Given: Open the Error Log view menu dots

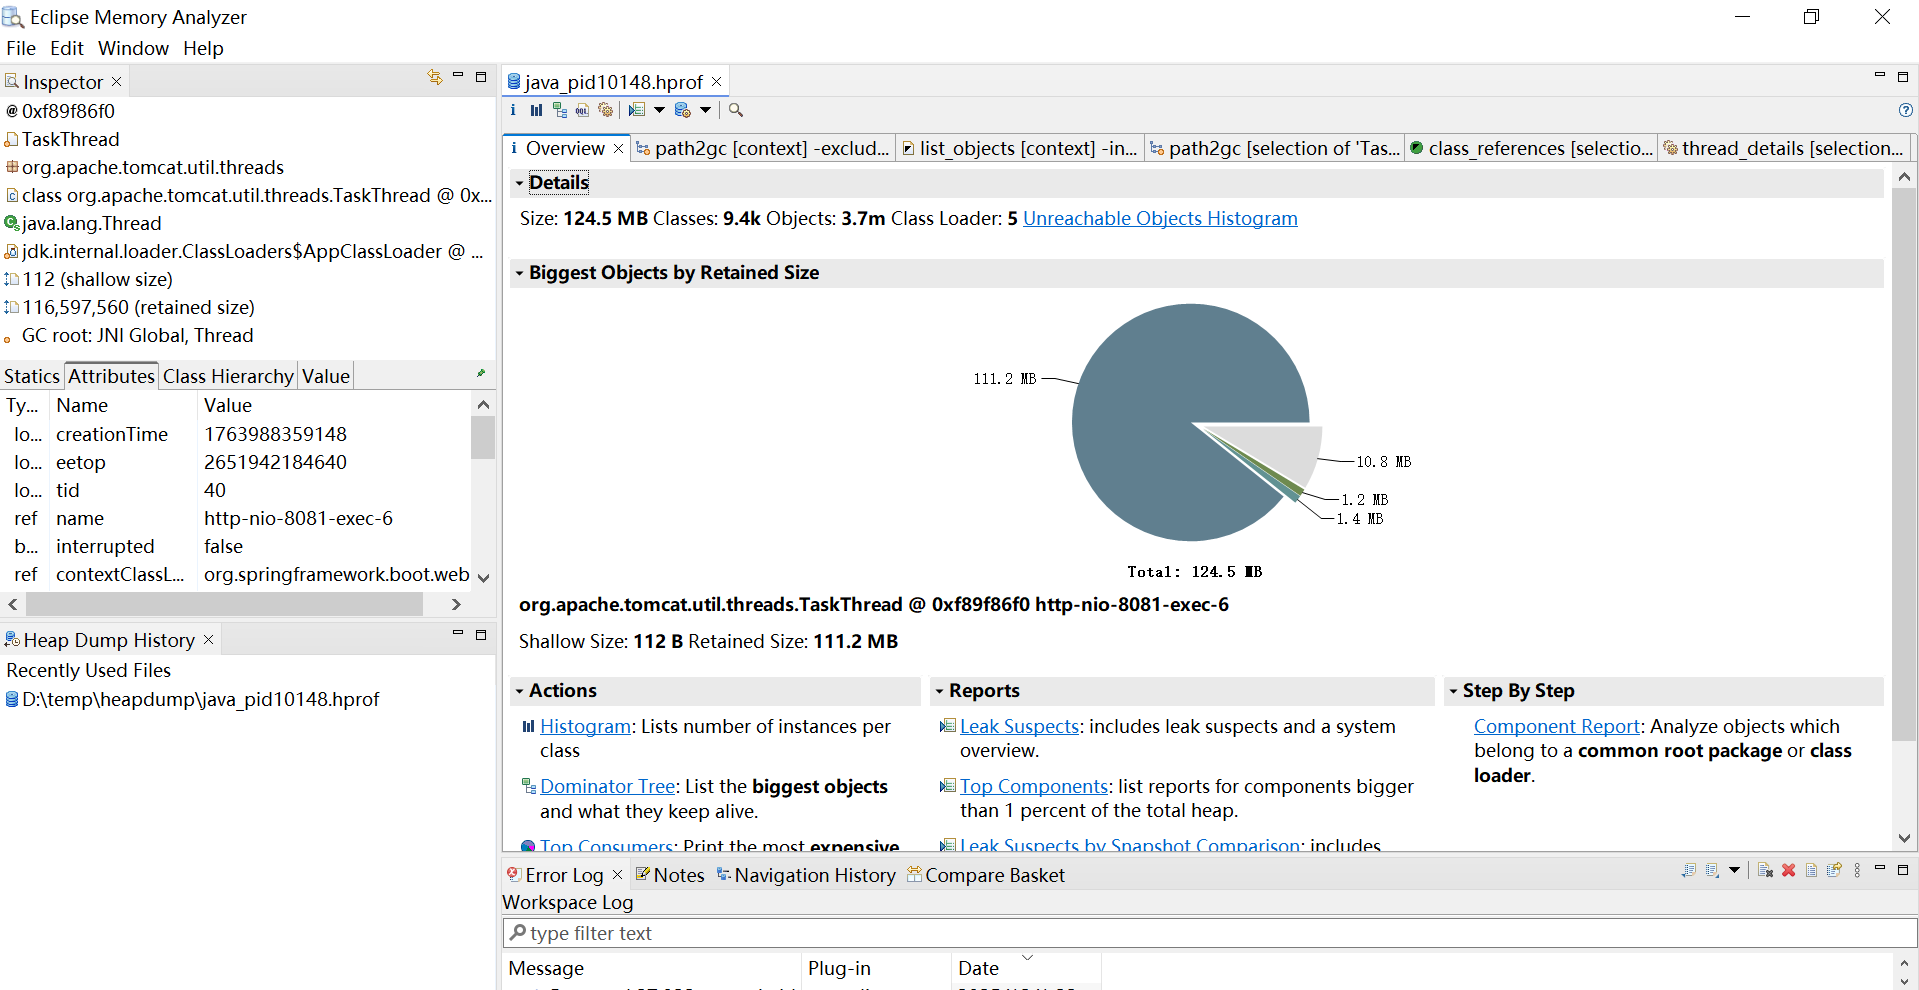Looking at the screenshot, I should [x=1857, y=870].
